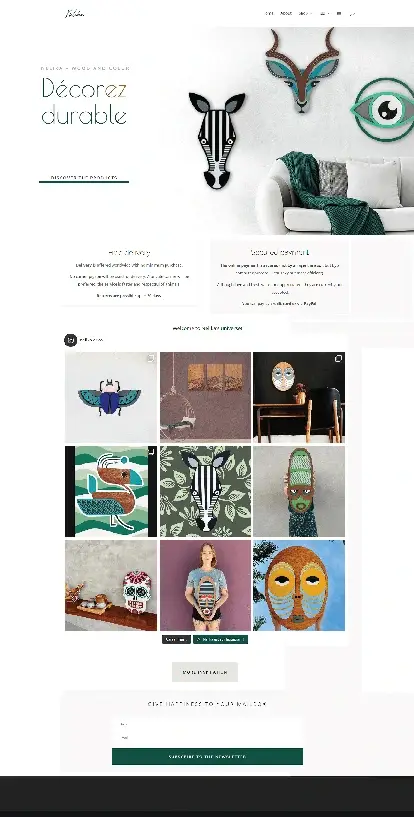
Task: Open the Instagram profile avatar above the gallery
Action: pyautogui.click(x=70, y=340)
